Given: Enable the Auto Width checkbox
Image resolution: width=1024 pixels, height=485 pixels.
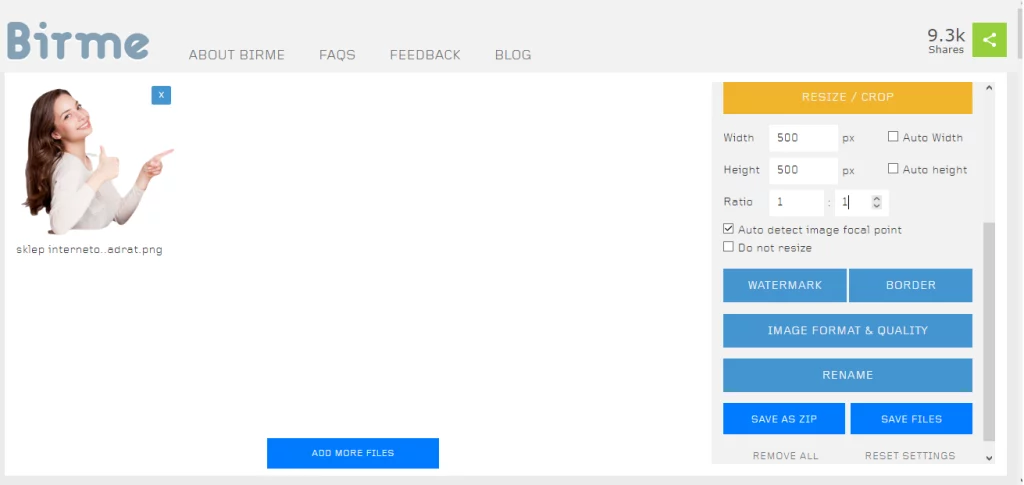Looking at the screenshot, I should pos(893,137).
